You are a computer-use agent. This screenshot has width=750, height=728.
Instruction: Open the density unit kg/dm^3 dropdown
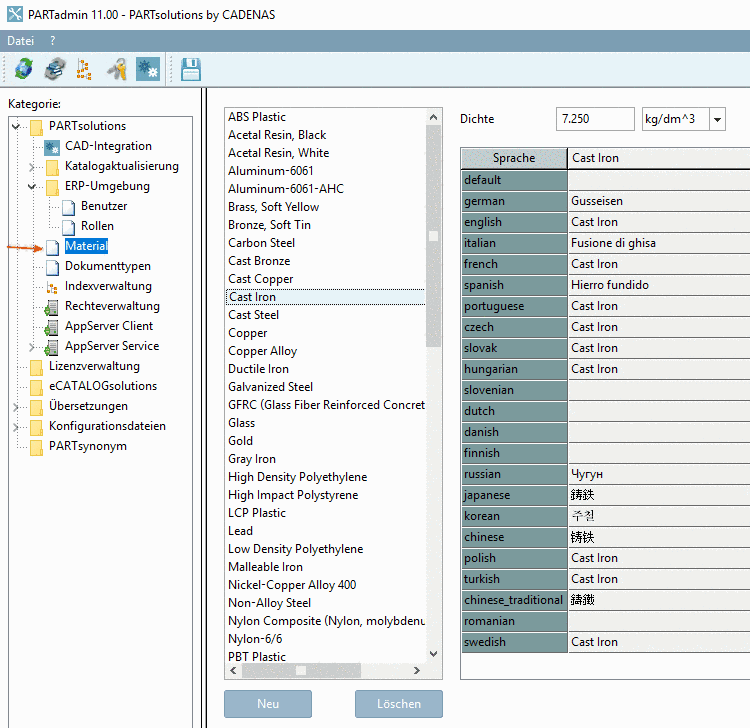718,119
